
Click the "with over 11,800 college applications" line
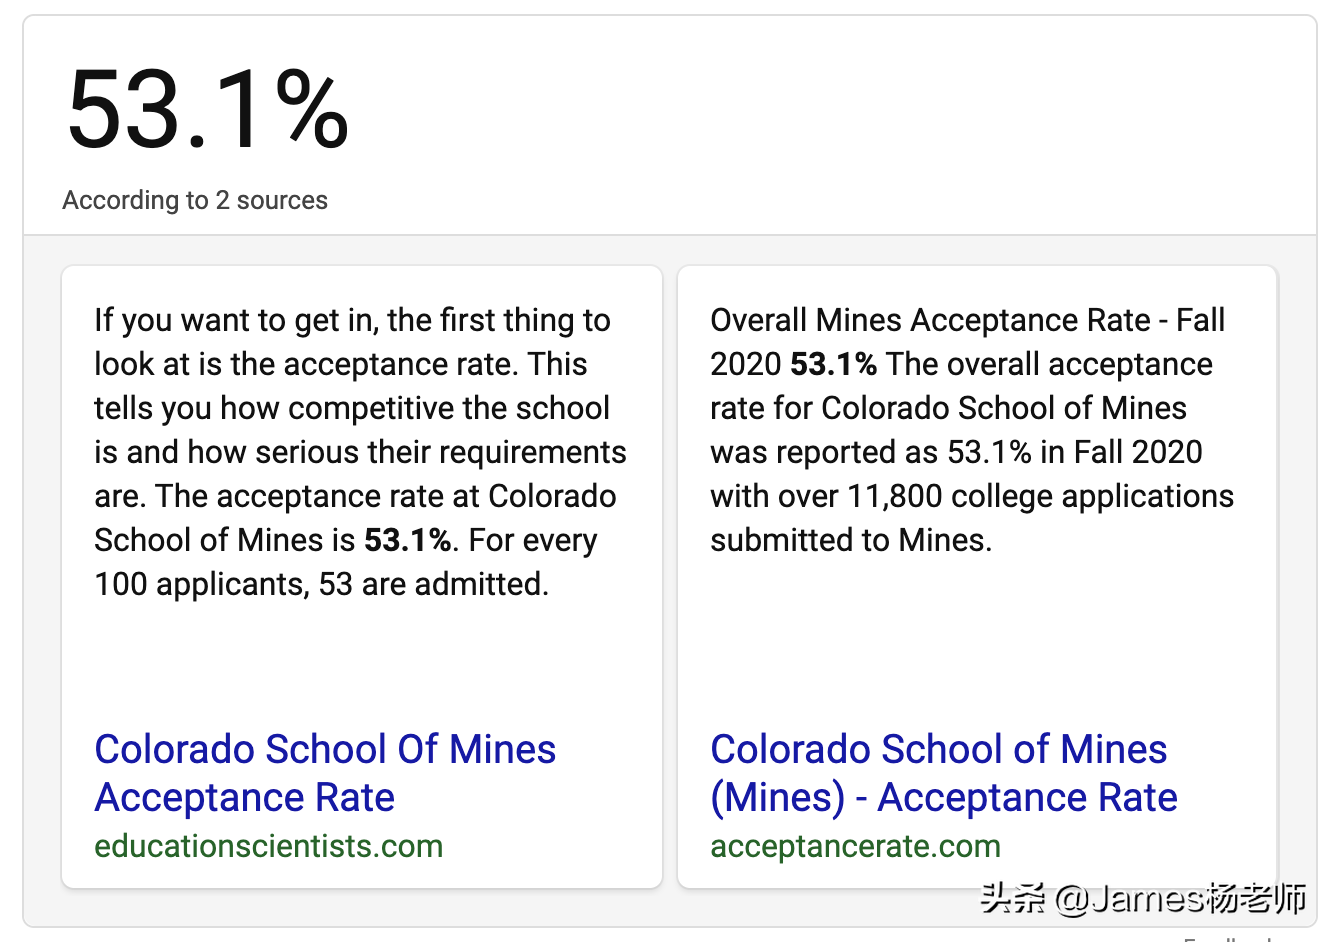click(x=972, y=496)
